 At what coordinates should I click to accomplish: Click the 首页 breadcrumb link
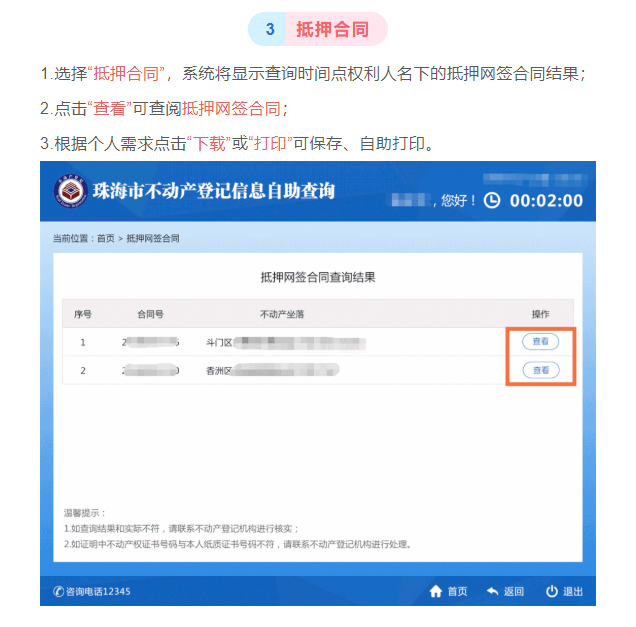coord(106,238)
